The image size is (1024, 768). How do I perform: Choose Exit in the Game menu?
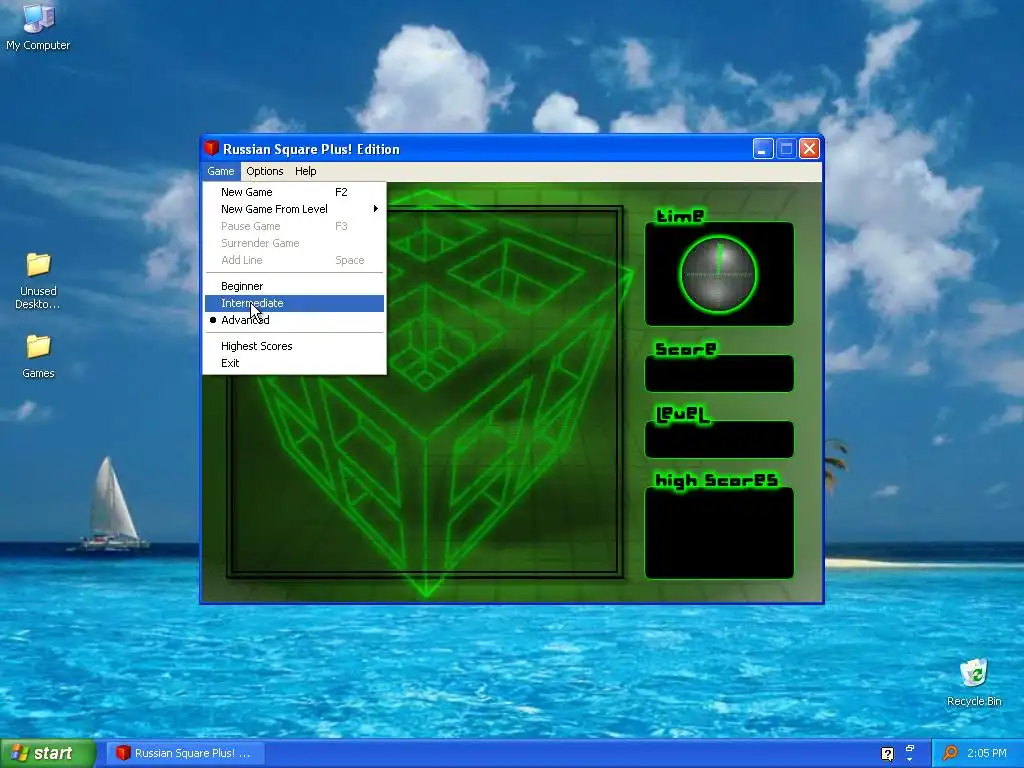(x=294, y=363)
